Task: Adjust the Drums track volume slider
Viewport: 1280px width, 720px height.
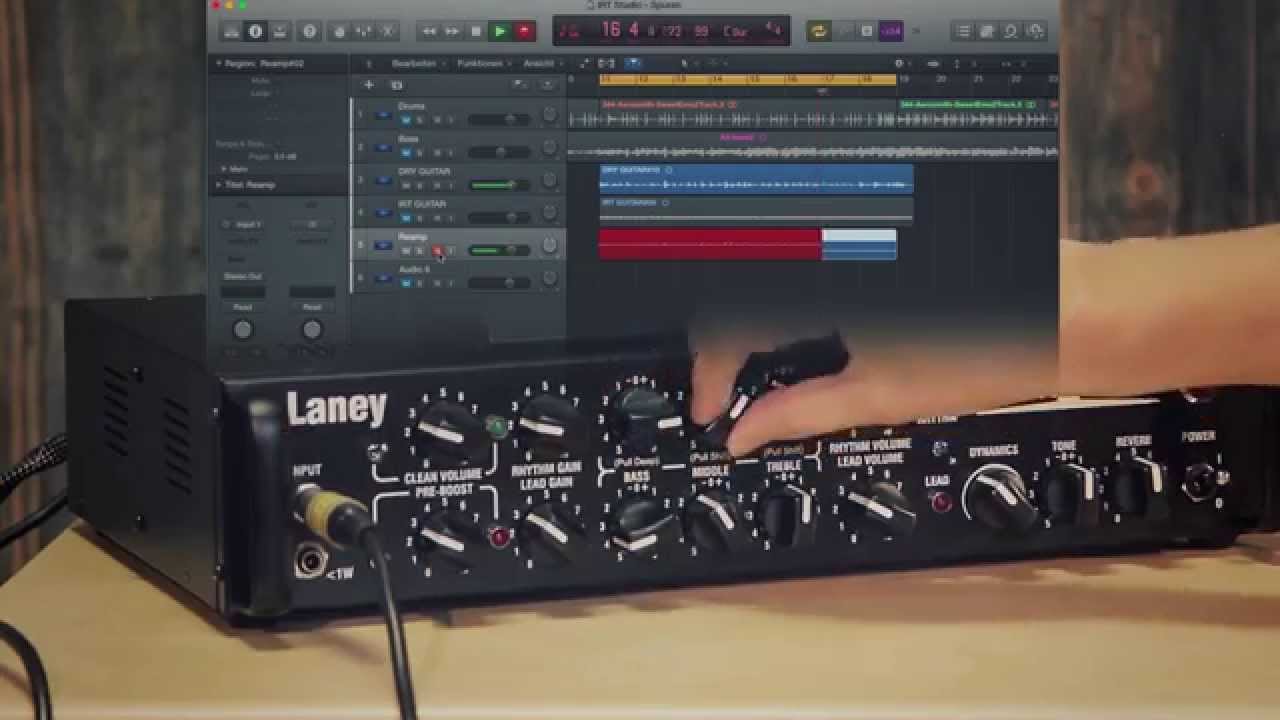Action: (499, 119)
